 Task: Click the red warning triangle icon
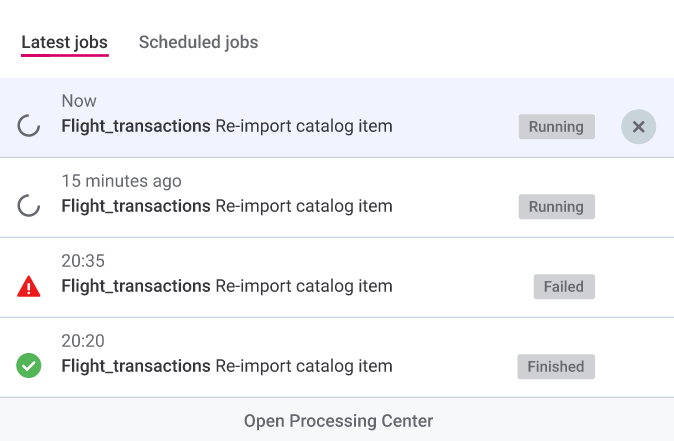click(29, 287)
